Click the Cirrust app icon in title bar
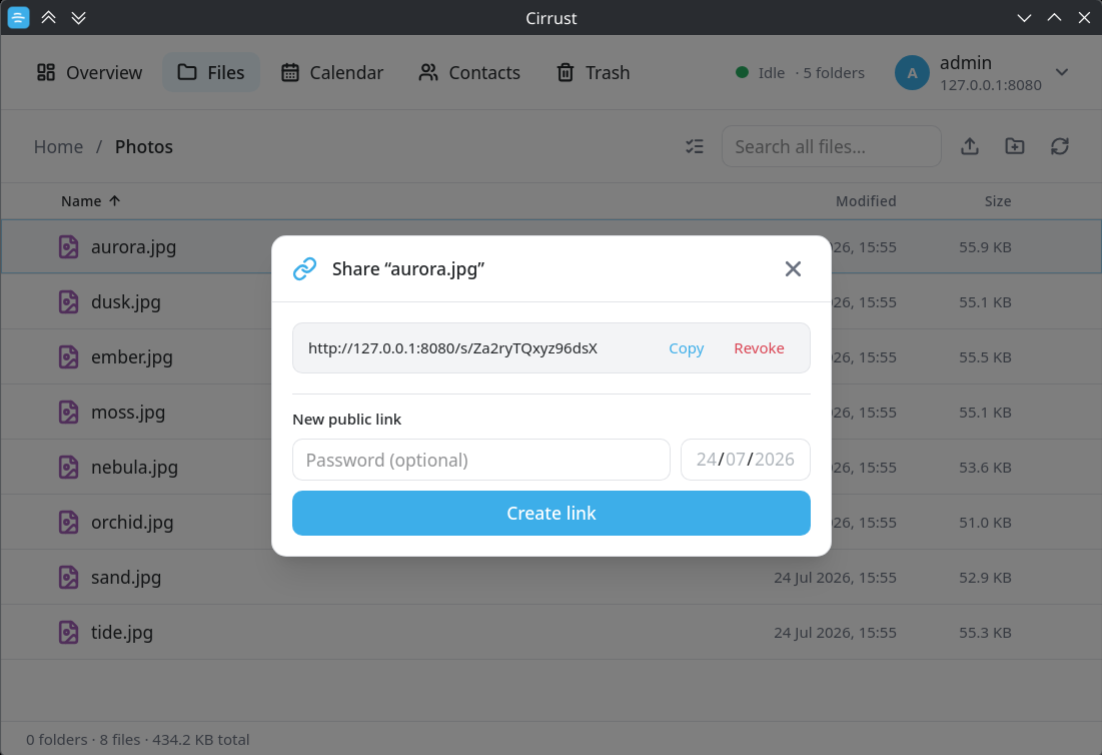The image size is (1102, 755). click(x=18, y=17)
